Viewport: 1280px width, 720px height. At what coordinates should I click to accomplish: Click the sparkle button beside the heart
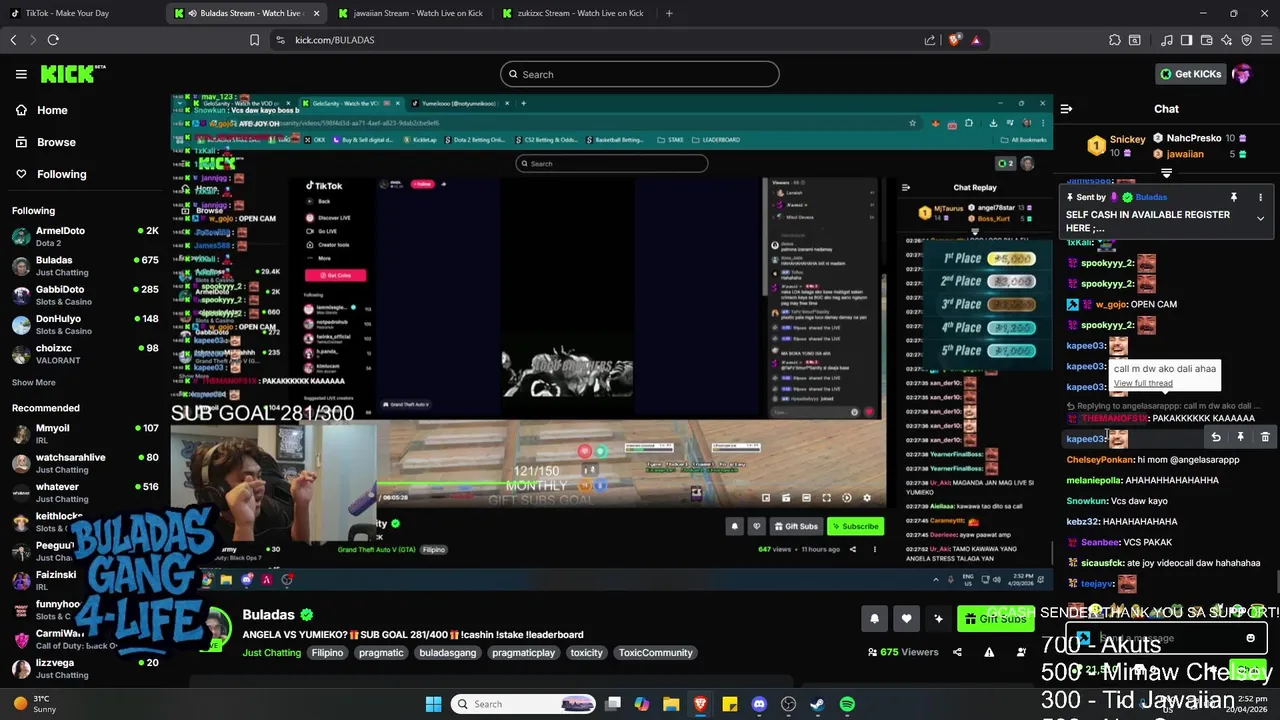938,618
